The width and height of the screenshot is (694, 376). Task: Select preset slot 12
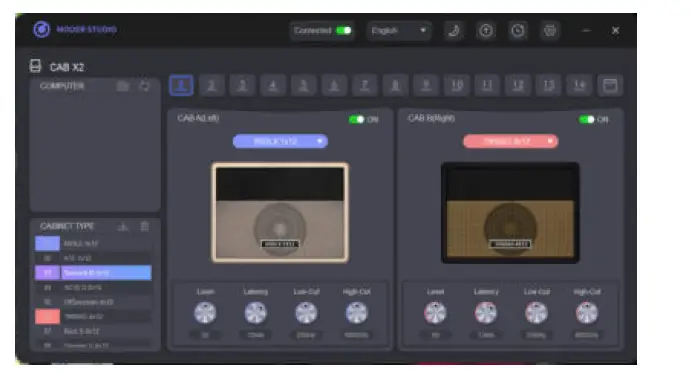(518, 85)
